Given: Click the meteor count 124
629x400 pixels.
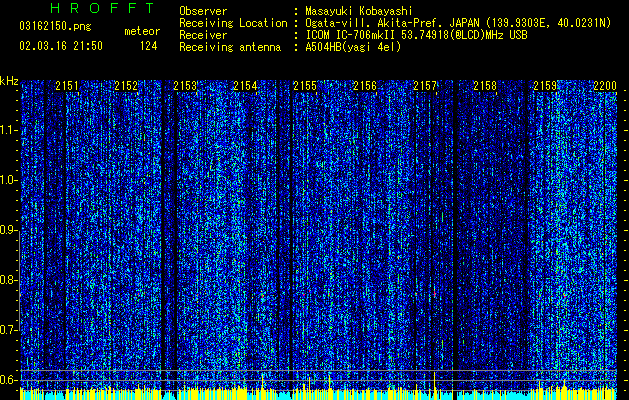Looking at the screenshot, I should 148,46.
